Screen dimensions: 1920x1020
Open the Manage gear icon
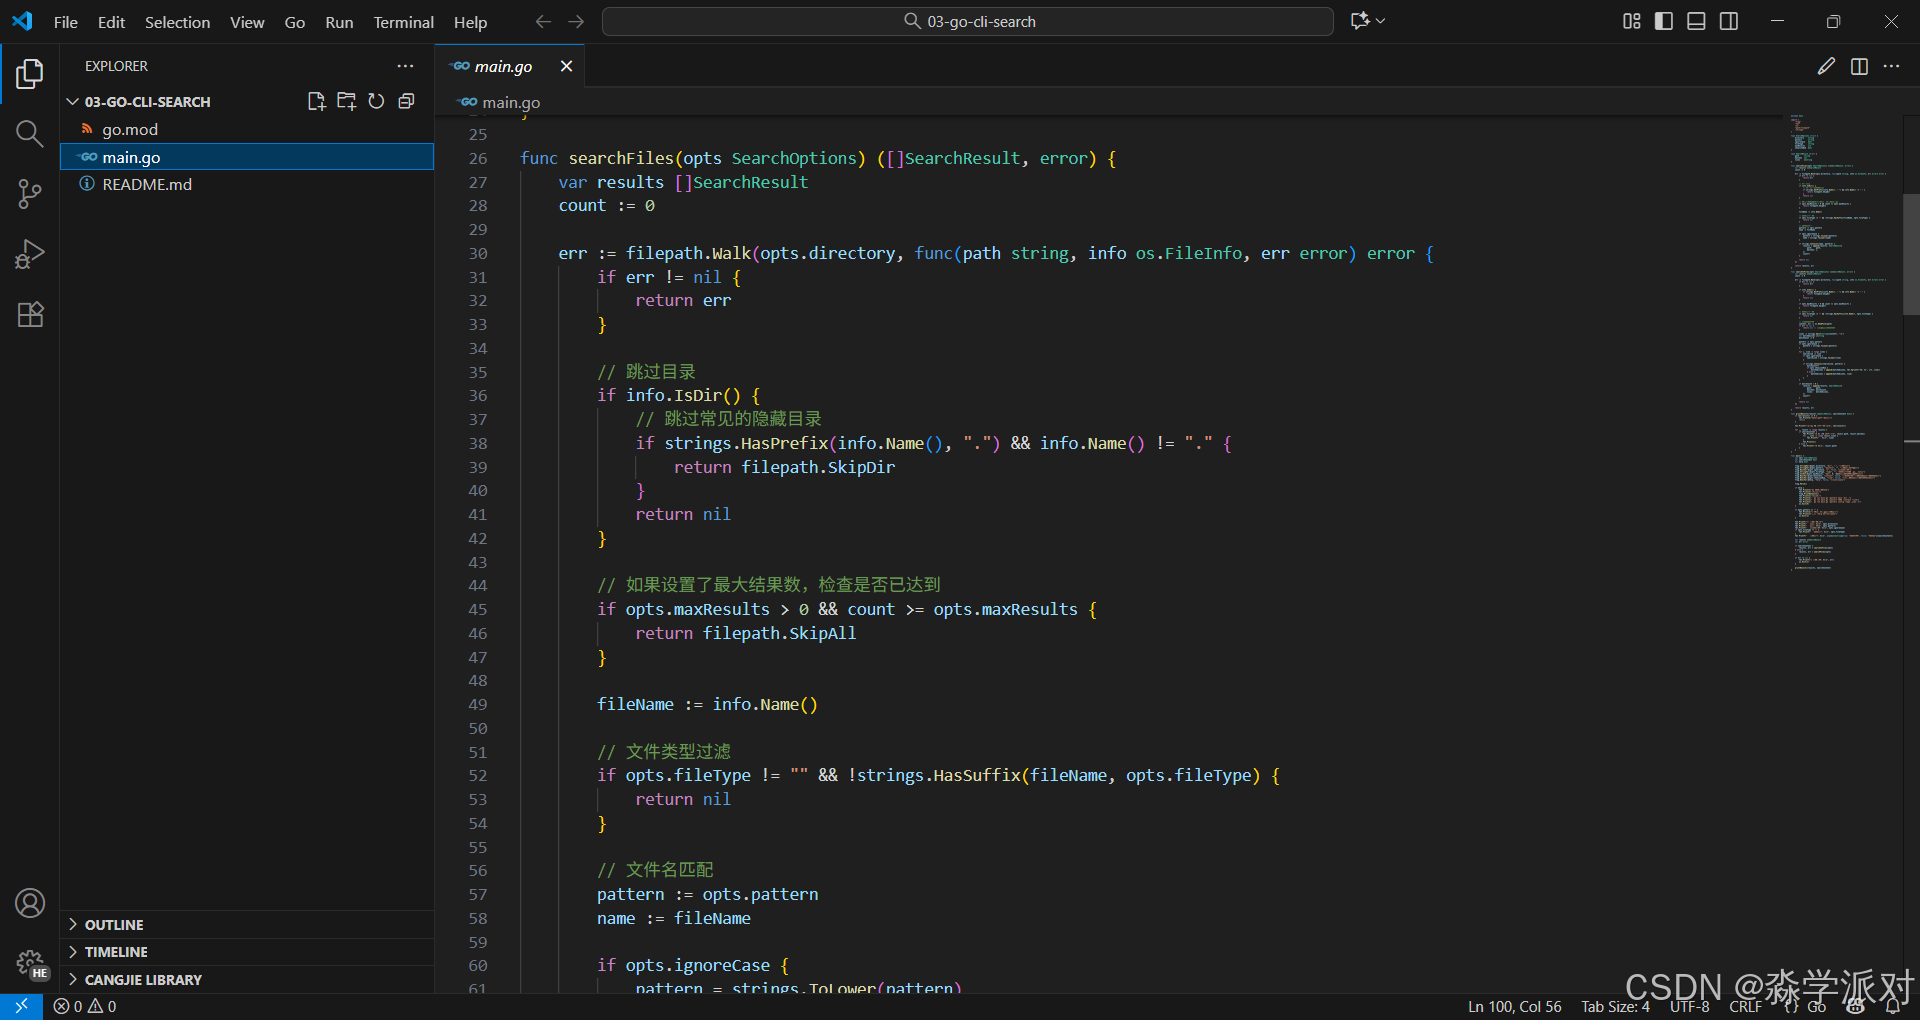coord(30,963)
